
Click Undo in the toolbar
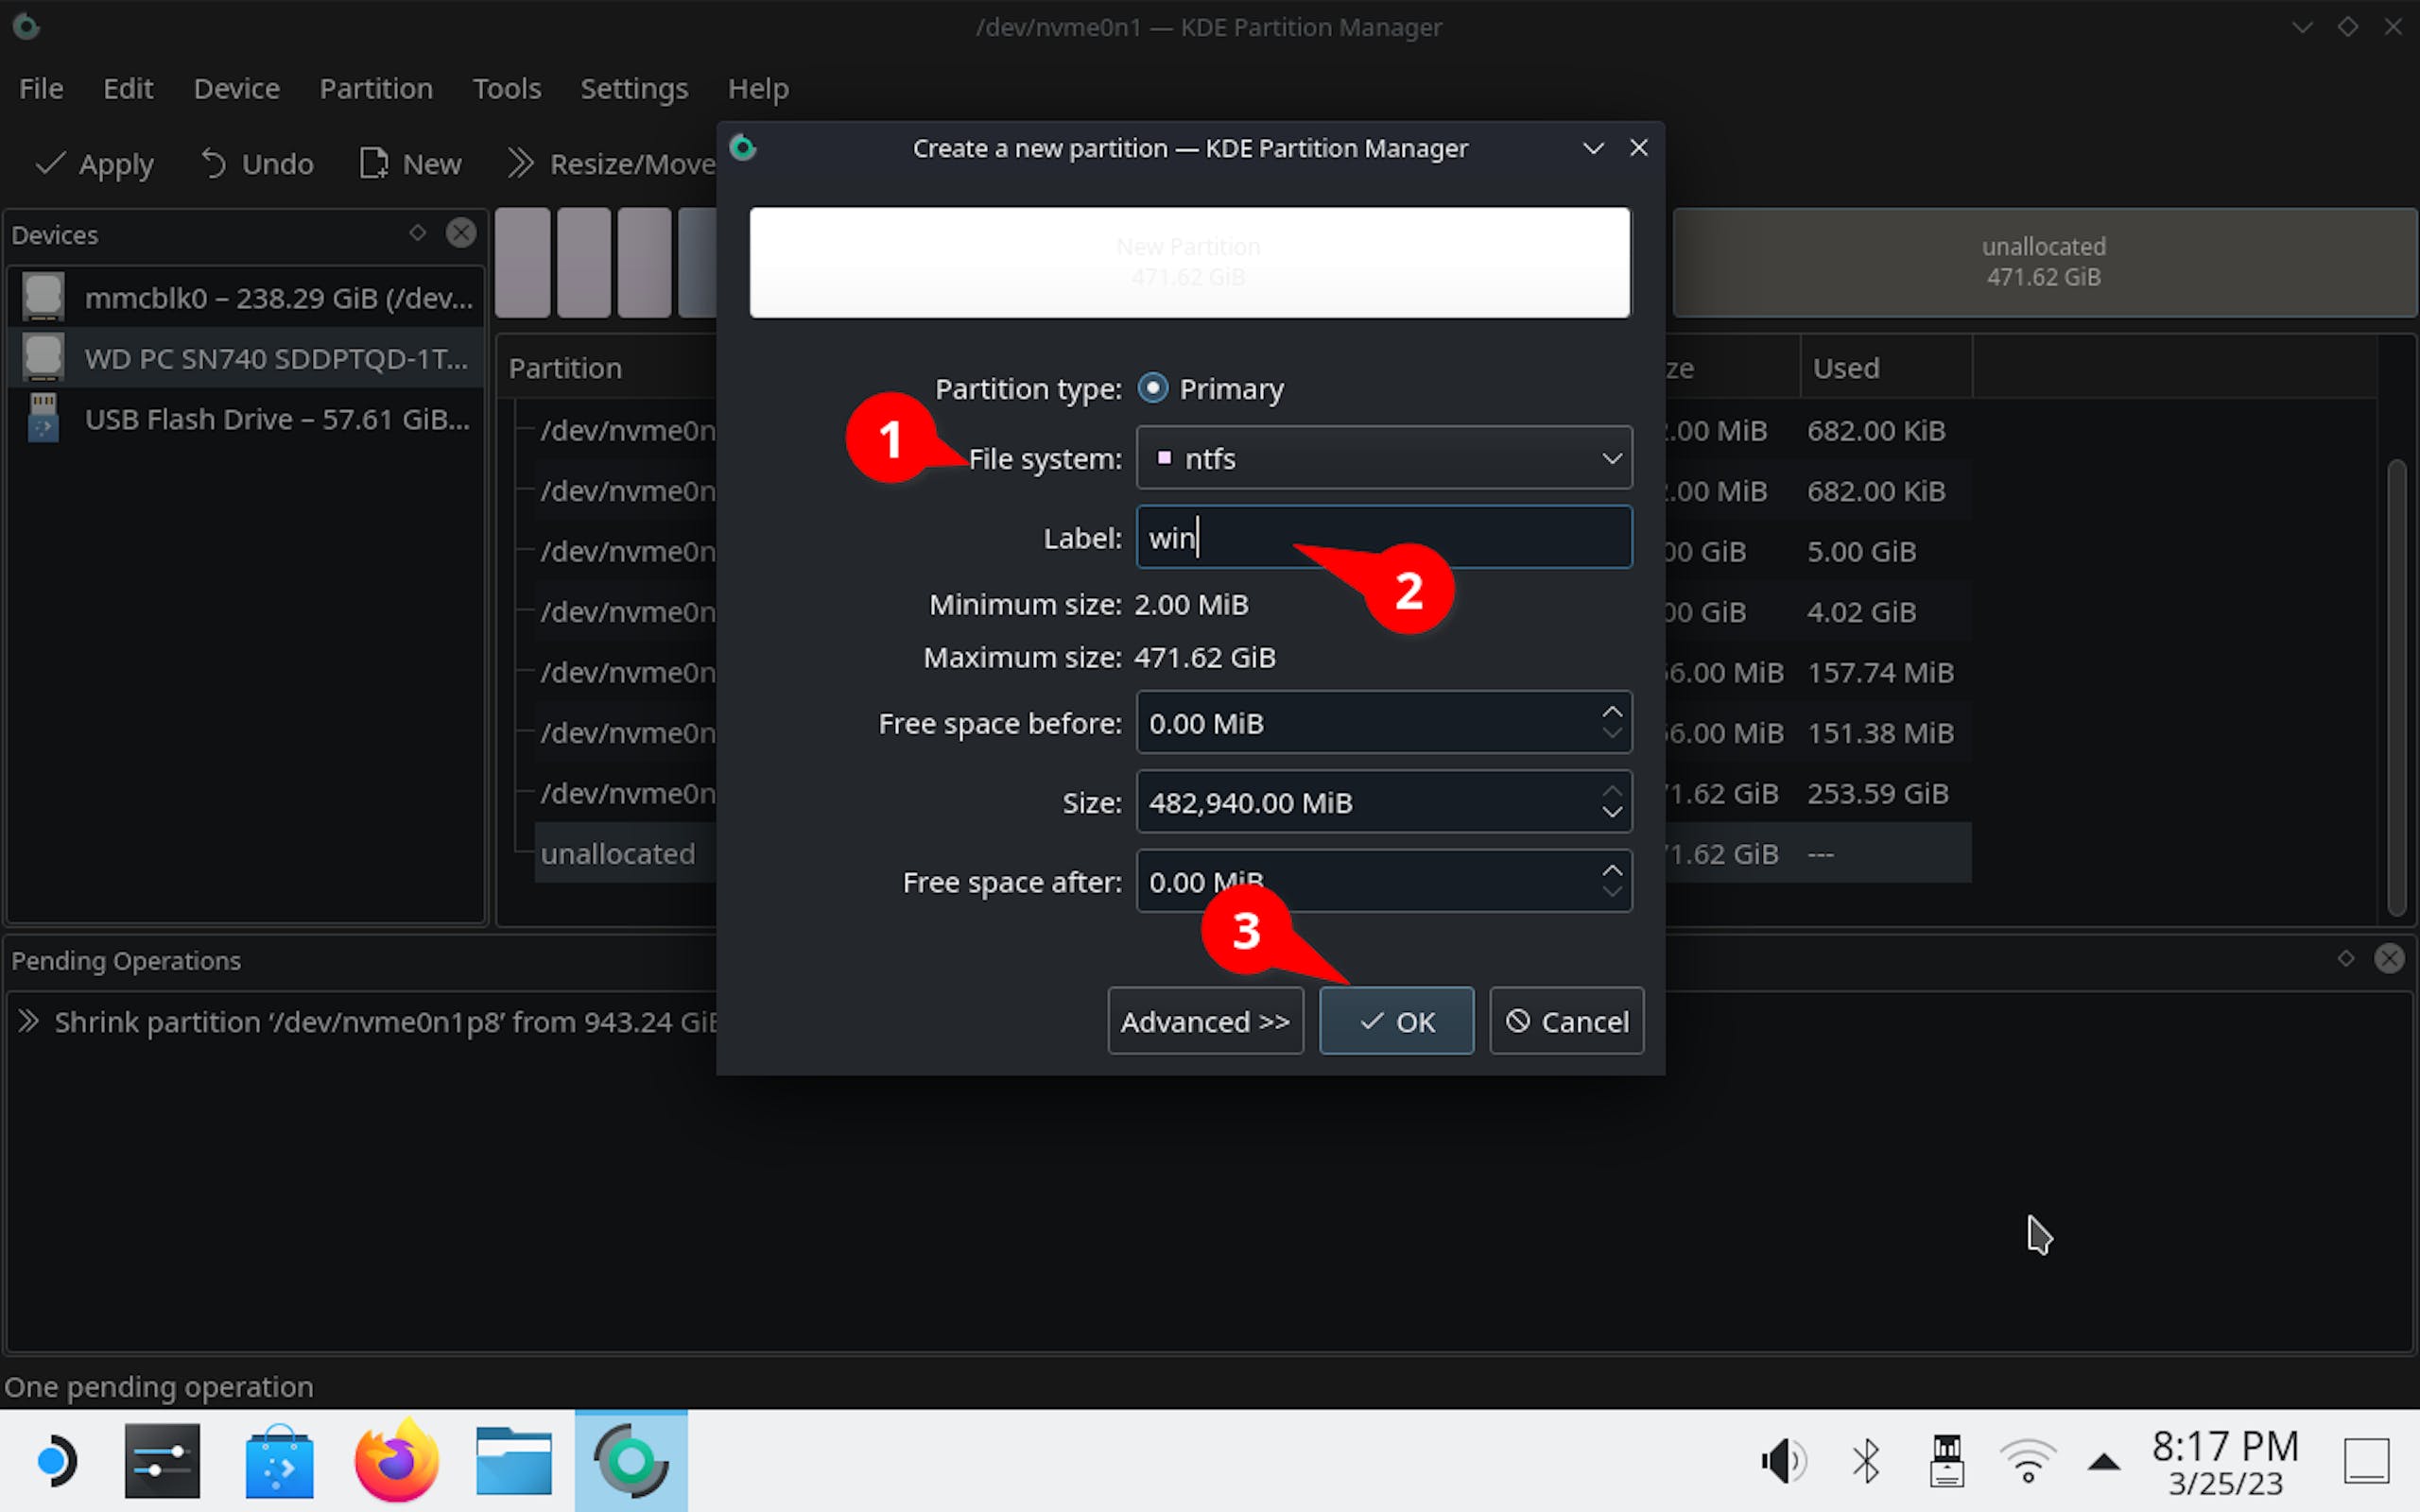pos(256,163)
